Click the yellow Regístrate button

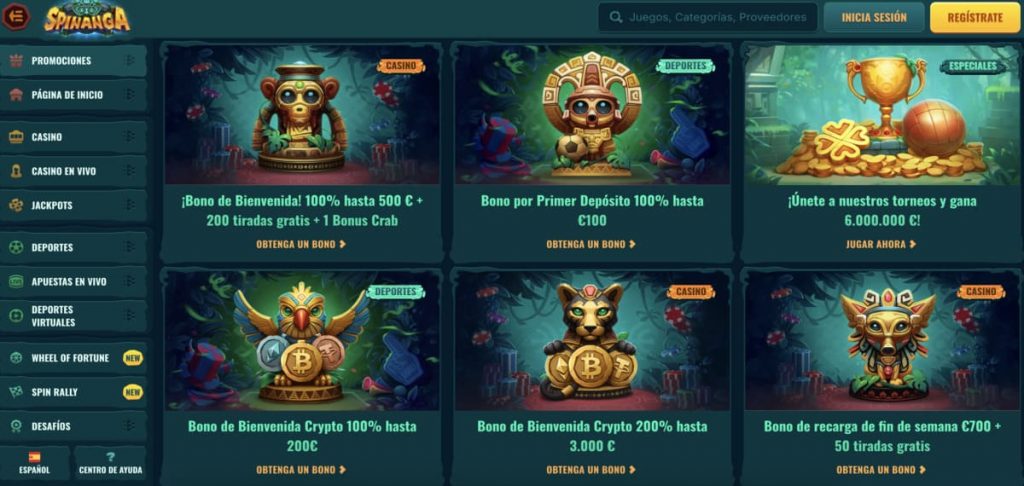coord(975,18)
